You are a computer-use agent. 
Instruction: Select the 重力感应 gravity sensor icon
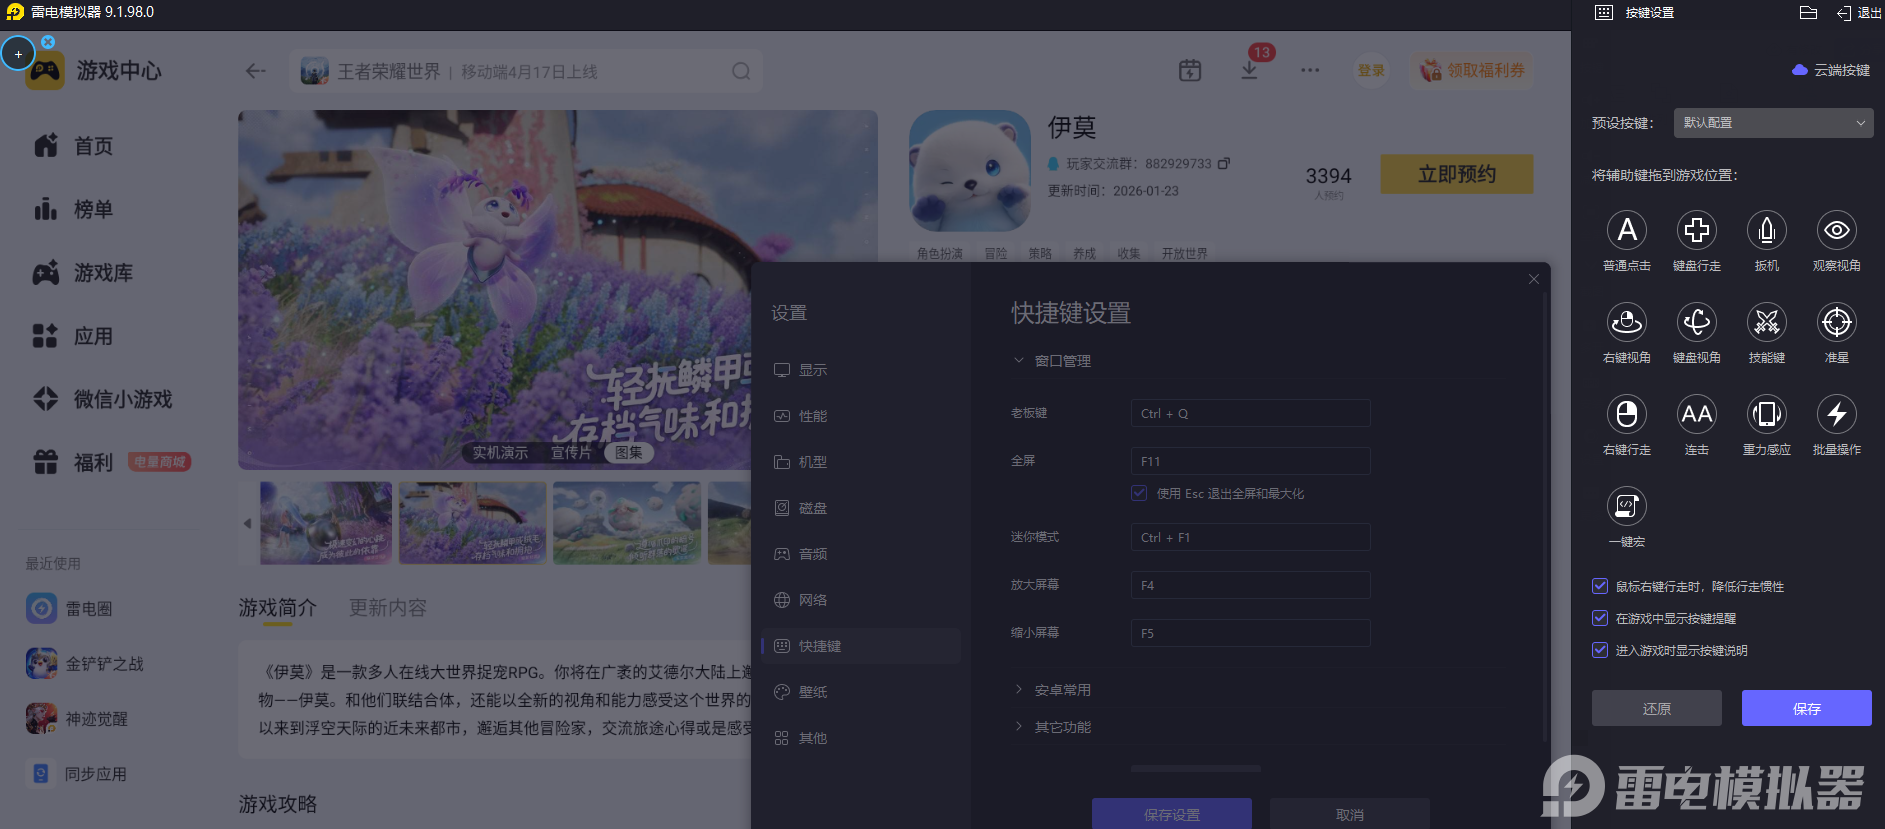pyautogui.click(x=1767, y=414)
